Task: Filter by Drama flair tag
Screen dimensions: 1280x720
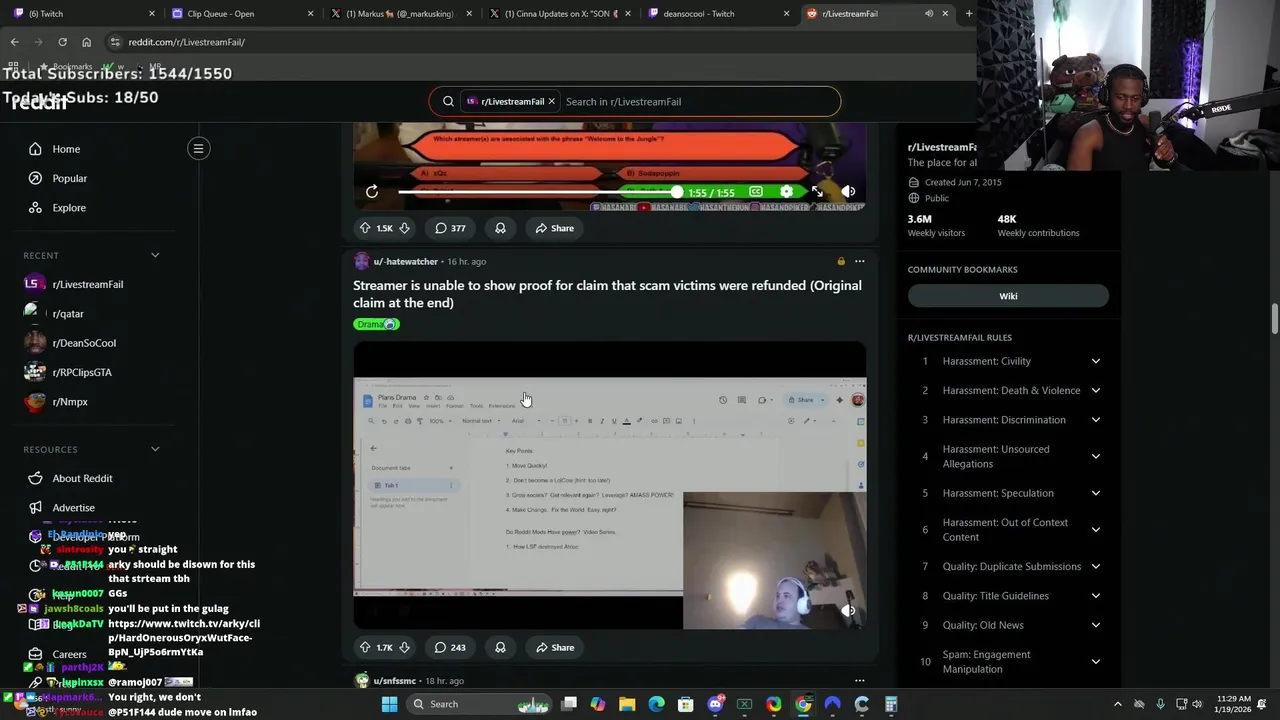Action: click(x=376, y=324)
